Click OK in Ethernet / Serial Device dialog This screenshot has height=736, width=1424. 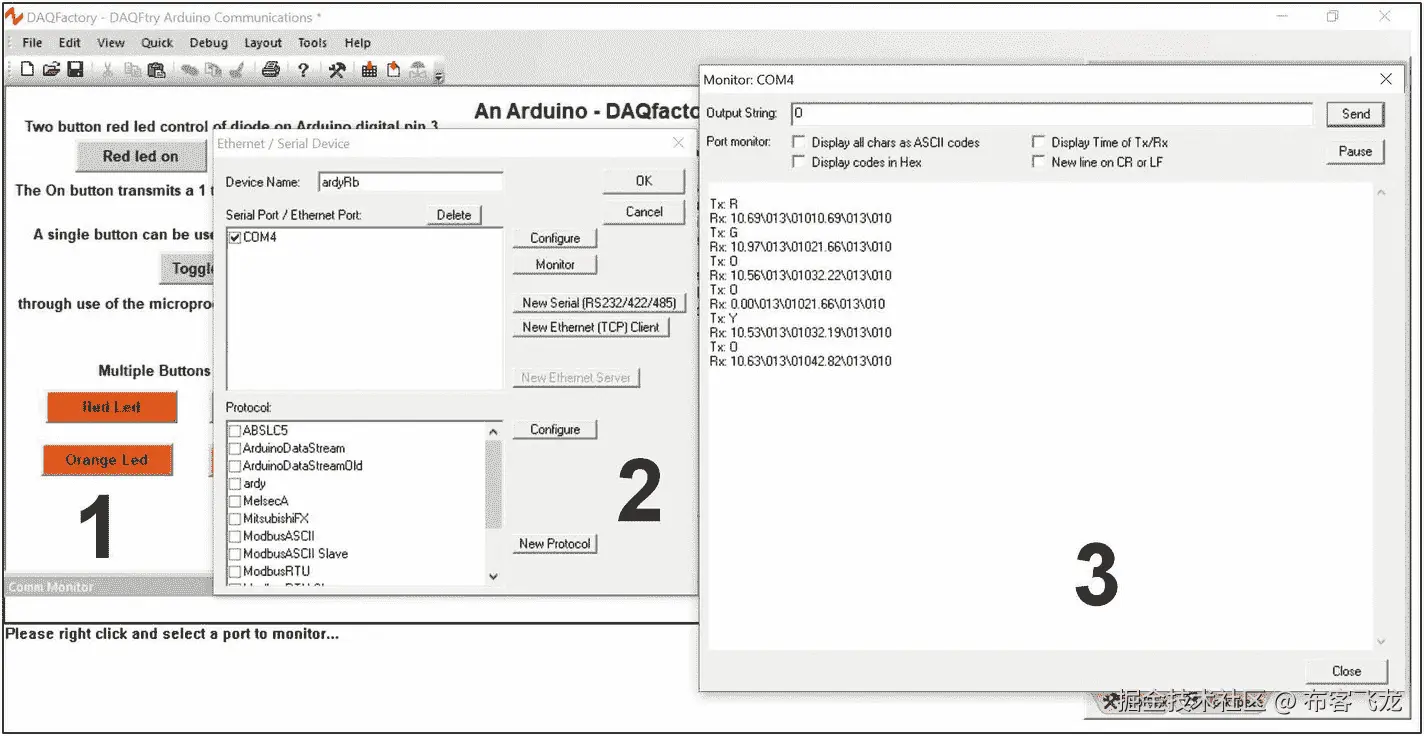pos(644,181)
